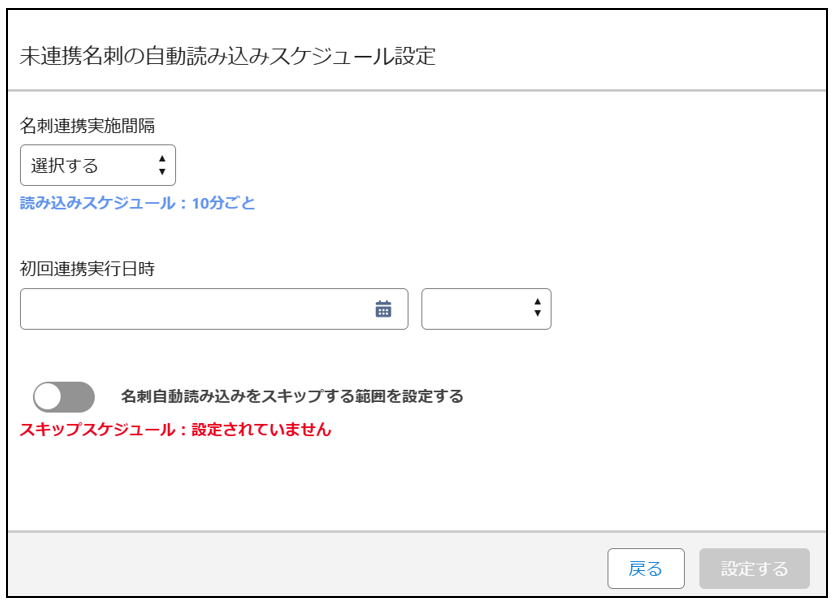832x602 pixels.
Task: Click the 設定する button
Action: tap(754, 568)
